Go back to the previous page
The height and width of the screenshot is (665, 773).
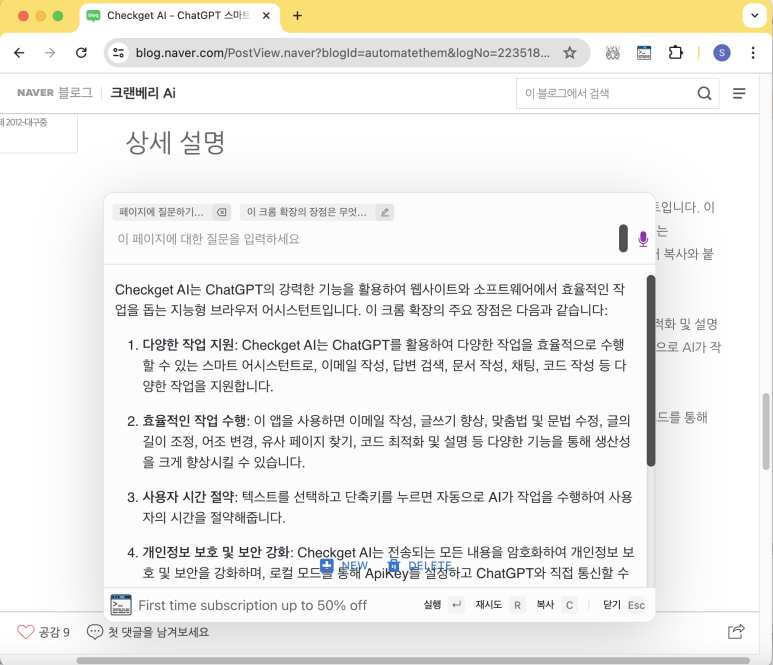click(x=19, y=53)
